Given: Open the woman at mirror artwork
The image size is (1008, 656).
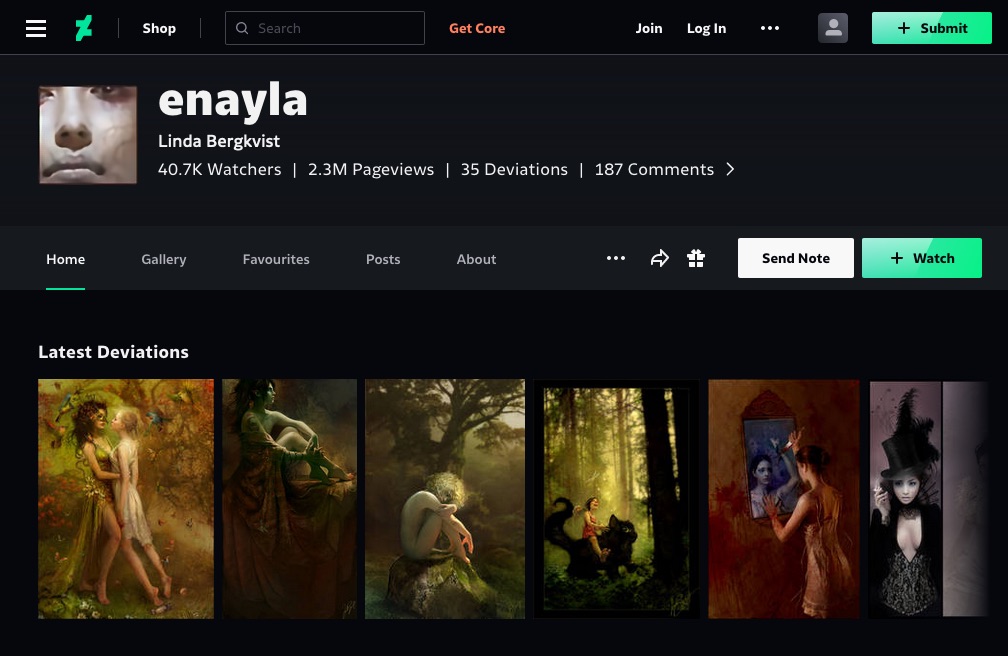Looking at the screenshot, I should coord(784,499).
